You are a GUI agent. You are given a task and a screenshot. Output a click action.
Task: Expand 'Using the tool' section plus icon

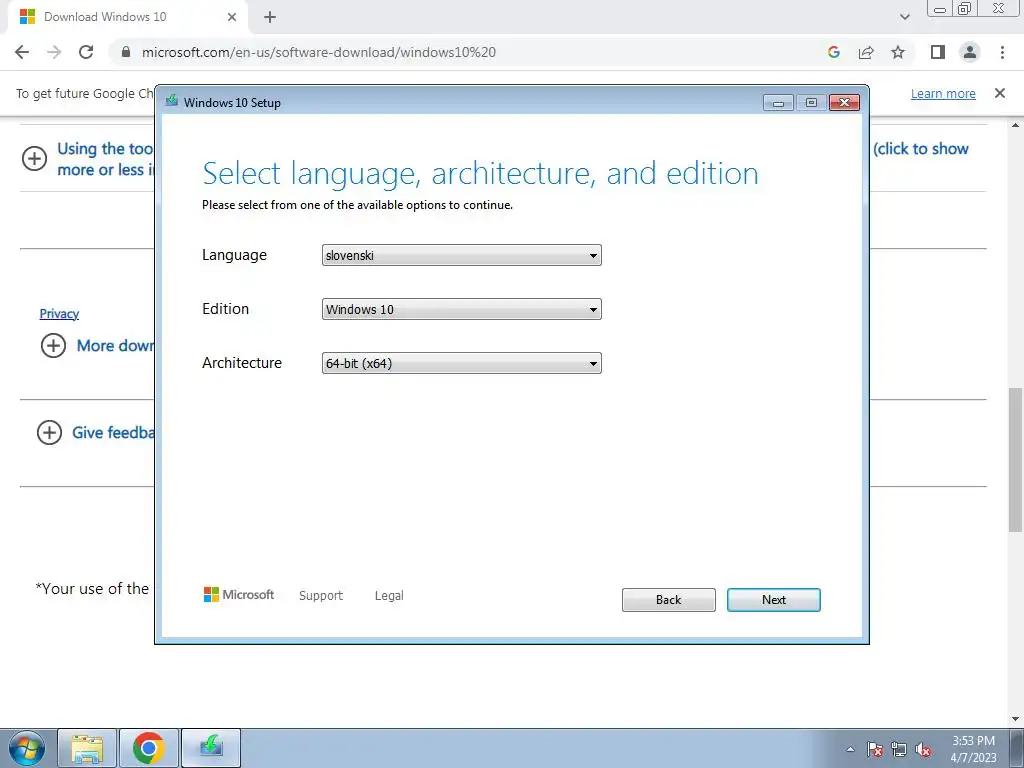(34, 158)
